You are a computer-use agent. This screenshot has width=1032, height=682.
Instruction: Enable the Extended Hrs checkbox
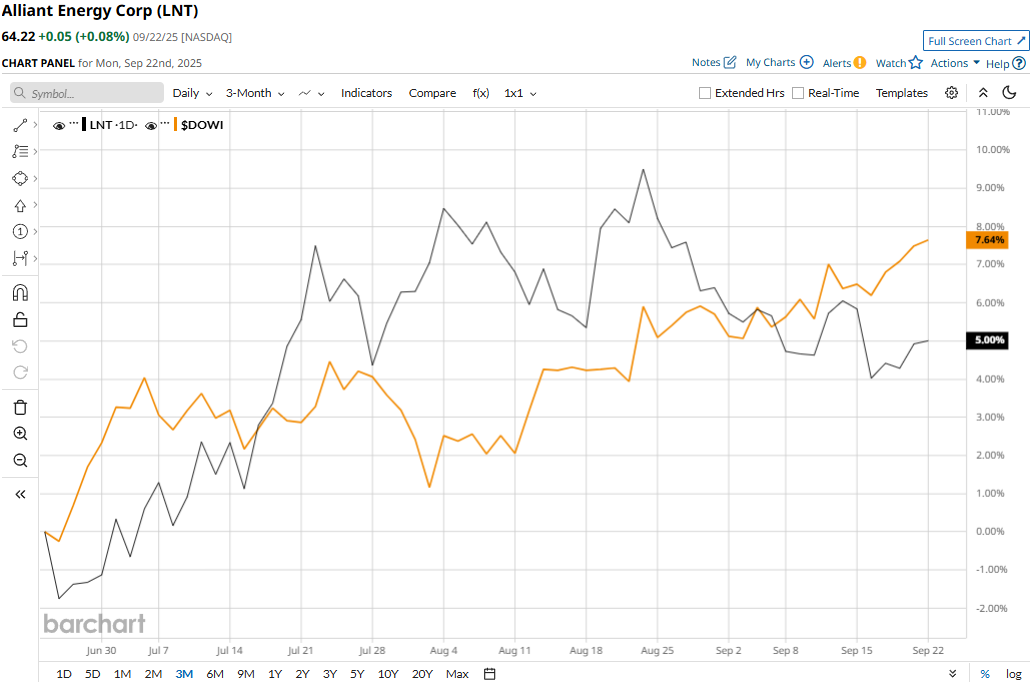click(704, 93)
